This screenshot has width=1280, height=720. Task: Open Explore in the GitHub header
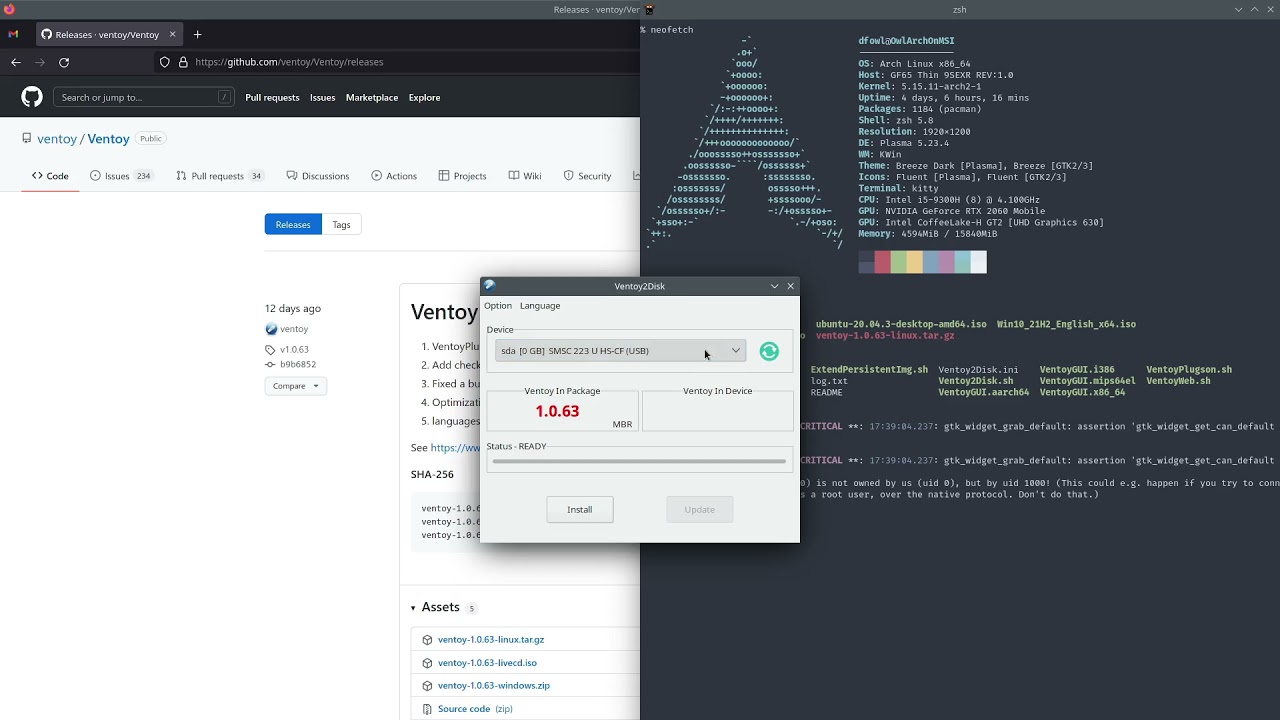coord(424,98)
